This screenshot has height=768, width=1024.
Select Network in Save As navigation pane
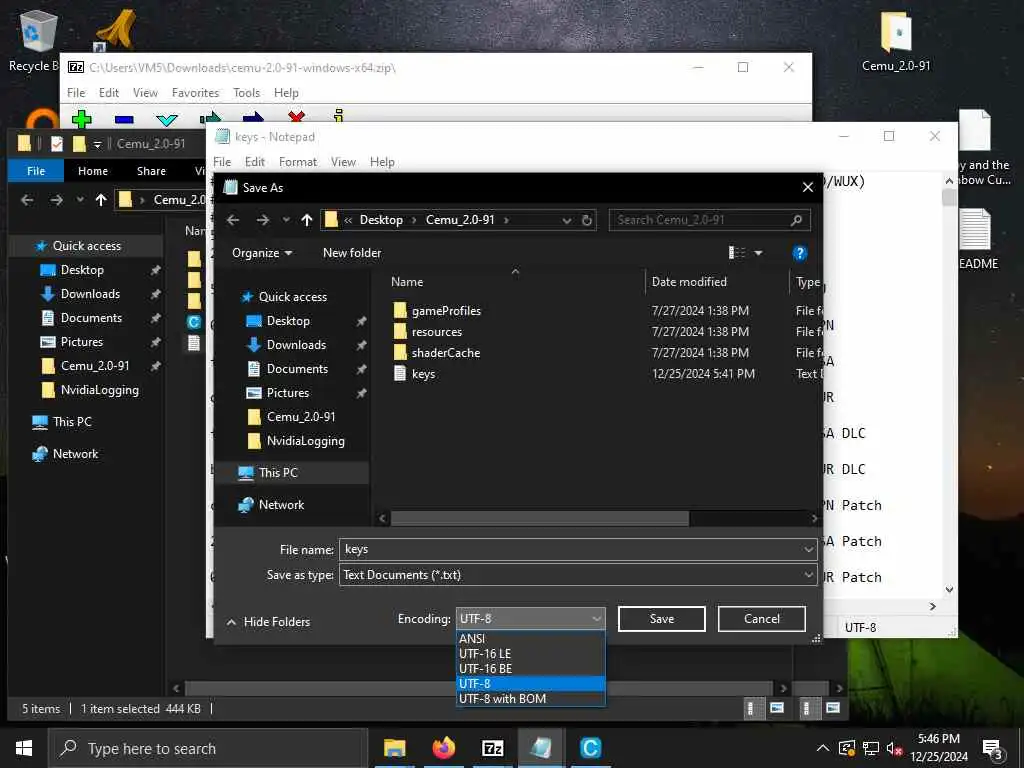tap(281, 505)
